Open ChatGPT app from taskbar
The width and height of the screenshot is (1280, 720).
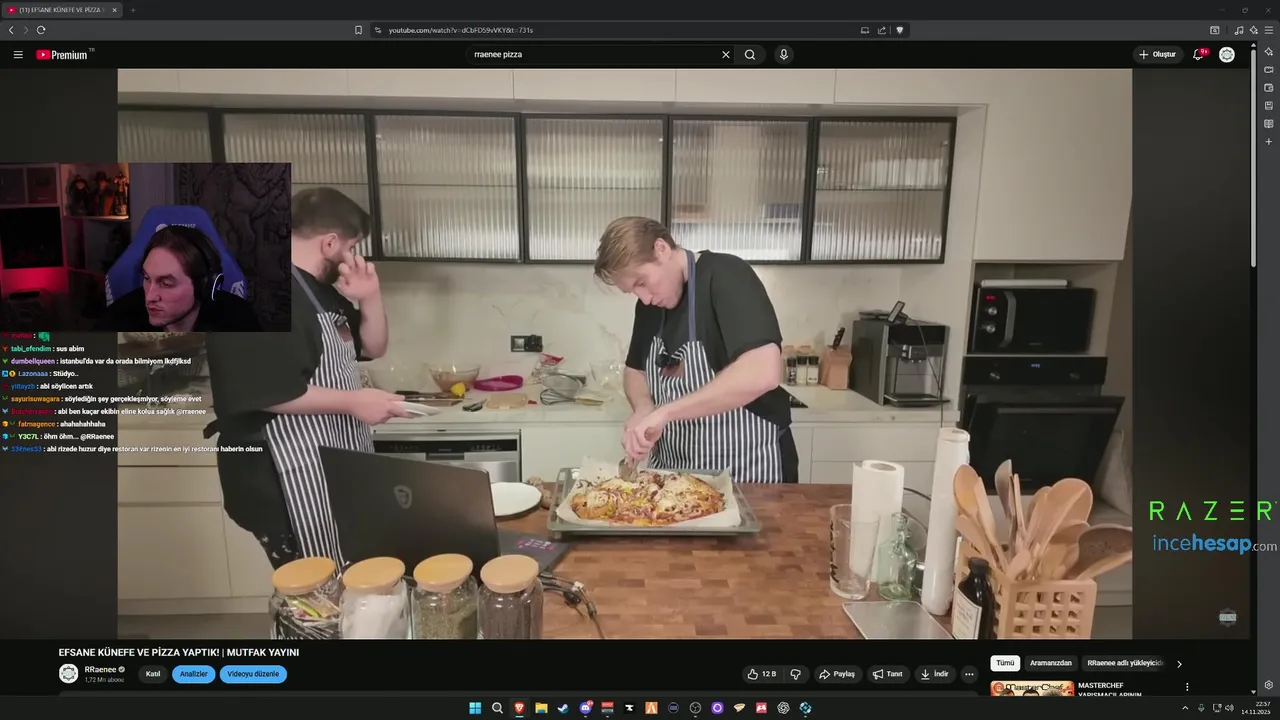[784, 708]
